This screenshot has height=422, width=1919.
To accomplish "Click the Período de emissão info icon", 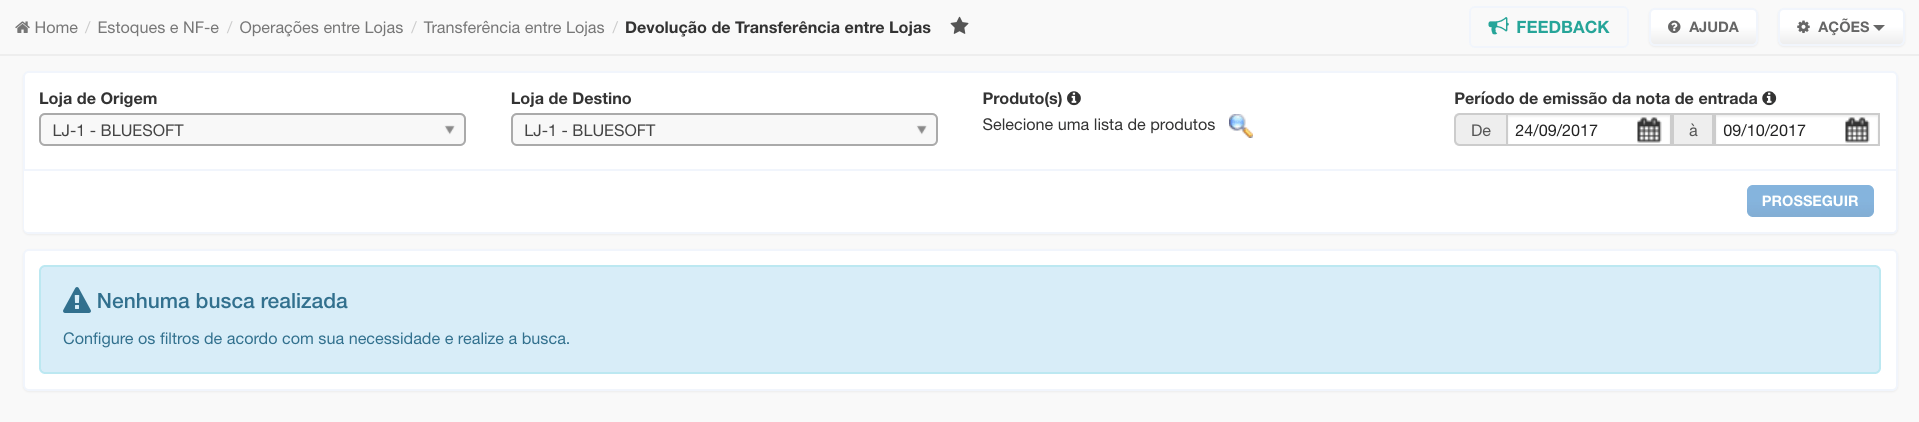I will point(1769,98).
